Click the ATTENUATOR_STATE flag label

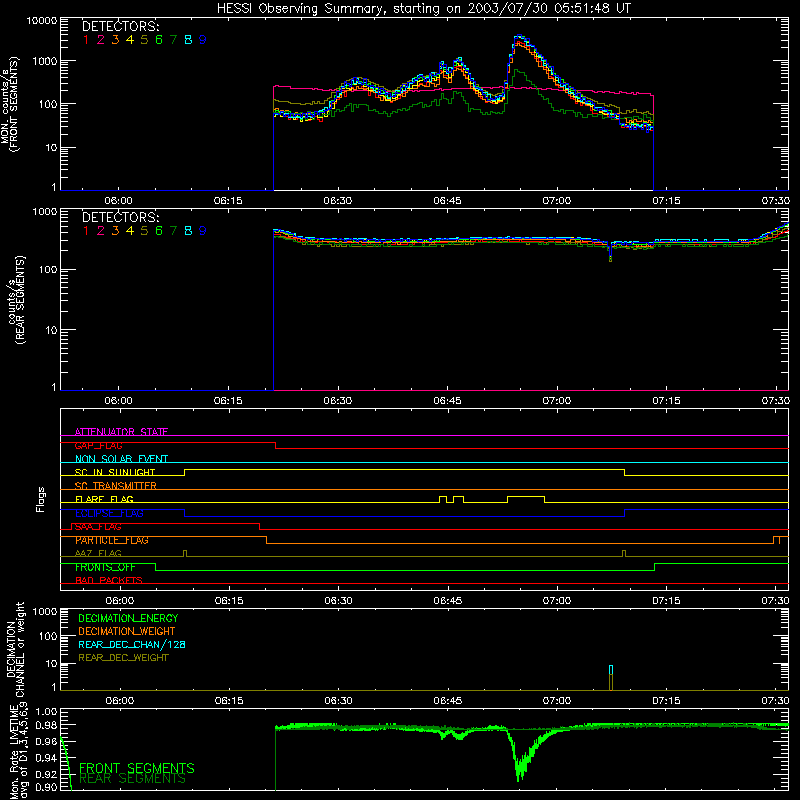pyautogui.click(x=121, y=432)
